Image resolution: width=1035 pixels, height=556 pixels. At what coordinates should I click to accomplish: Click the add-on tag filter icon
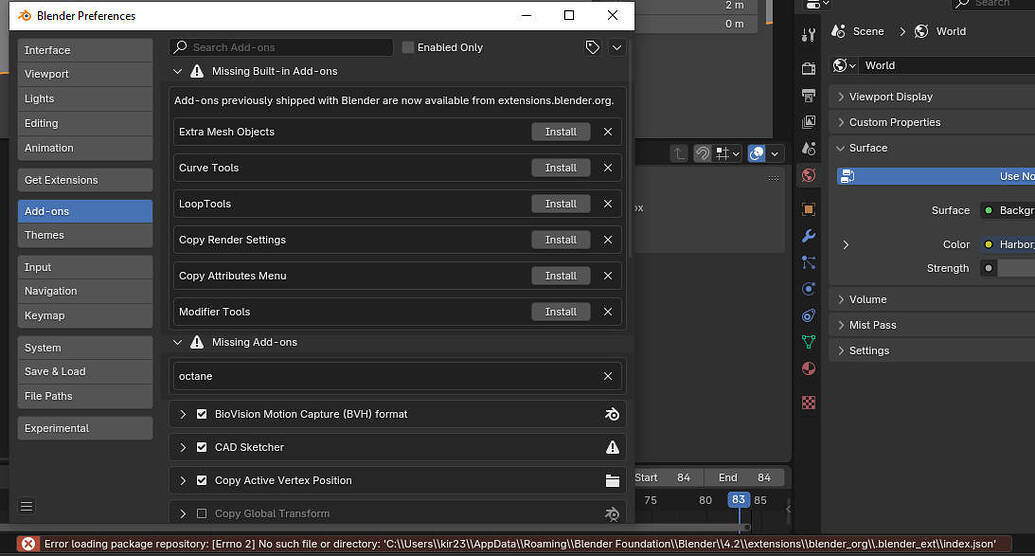(592, 48)
